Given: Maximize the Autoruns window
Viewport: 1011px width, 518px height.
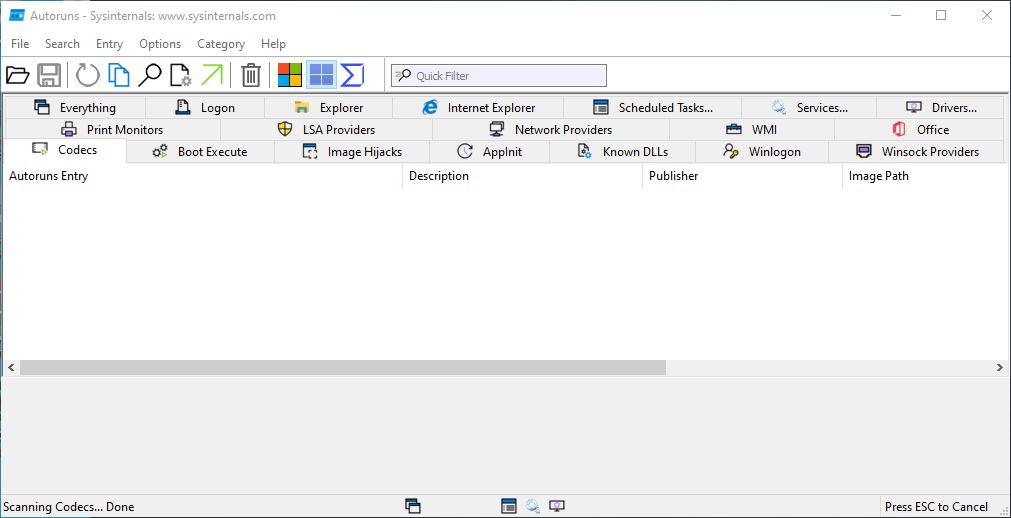Looking at the screenshot, I should coord(941,15).
